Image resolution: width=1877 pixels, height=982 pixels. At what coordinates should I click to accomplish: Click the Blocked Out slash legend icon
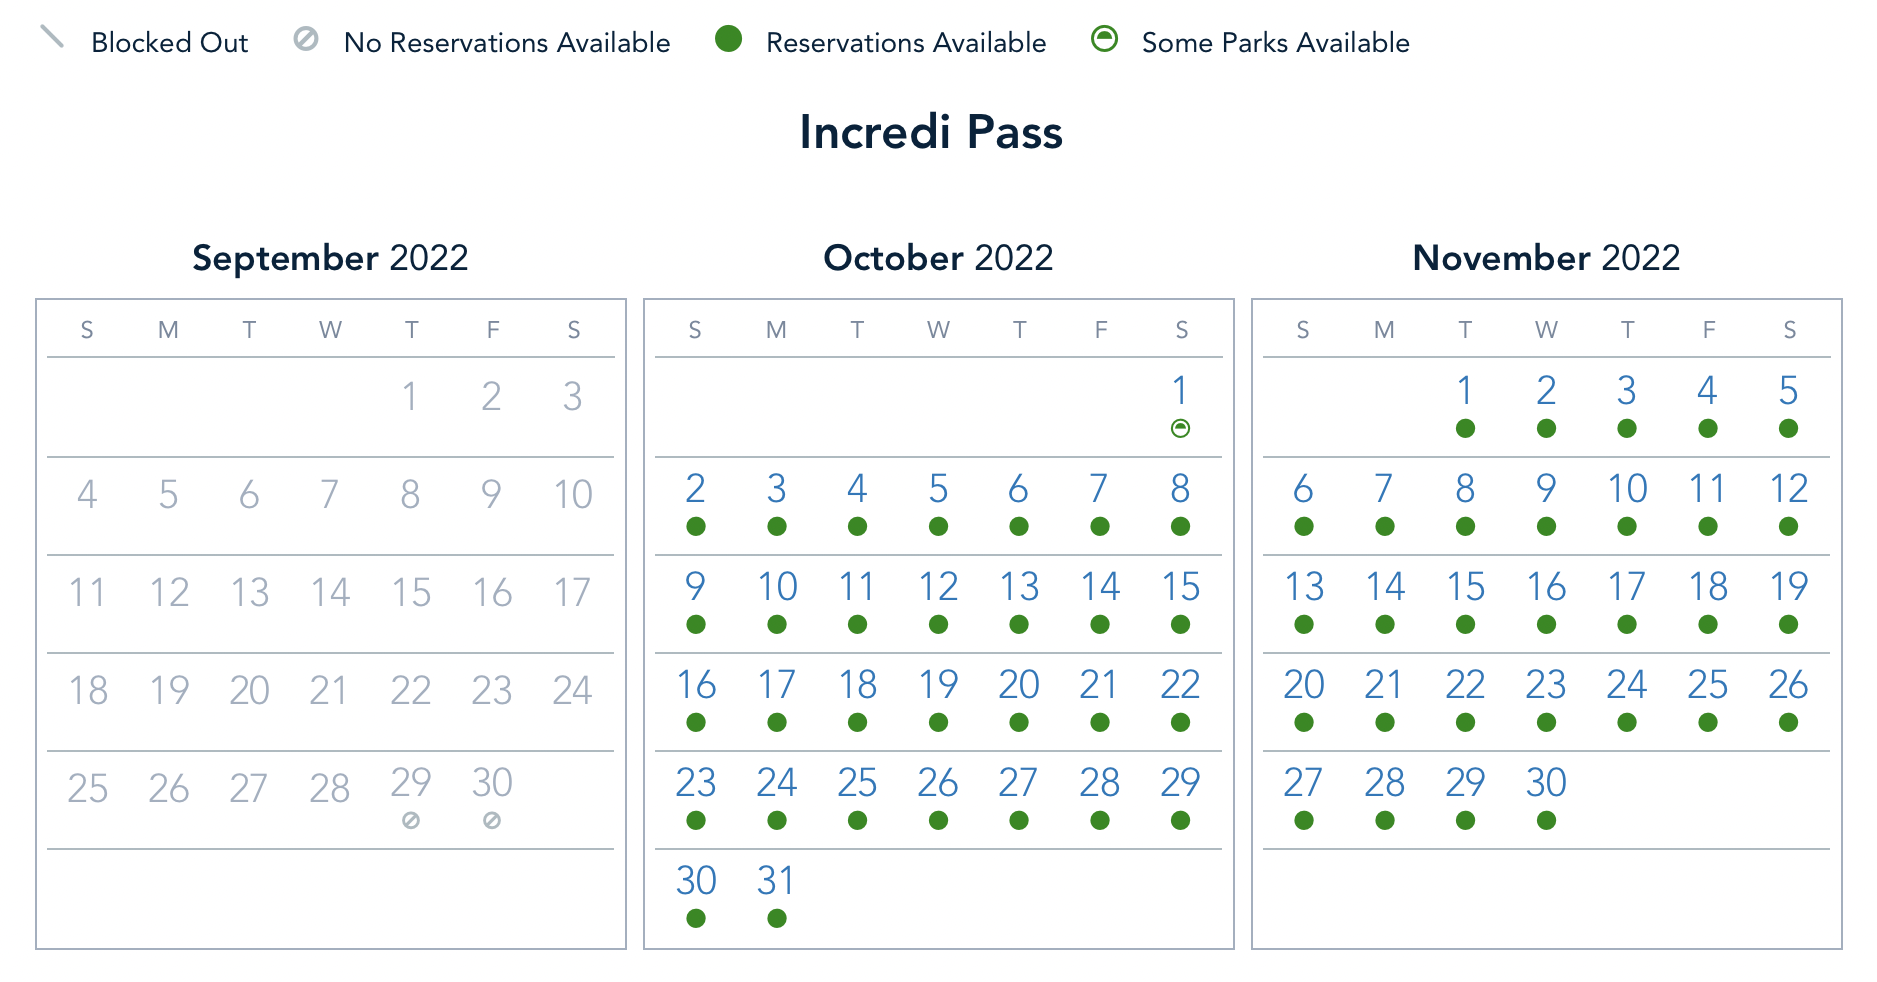pos(52,38)
